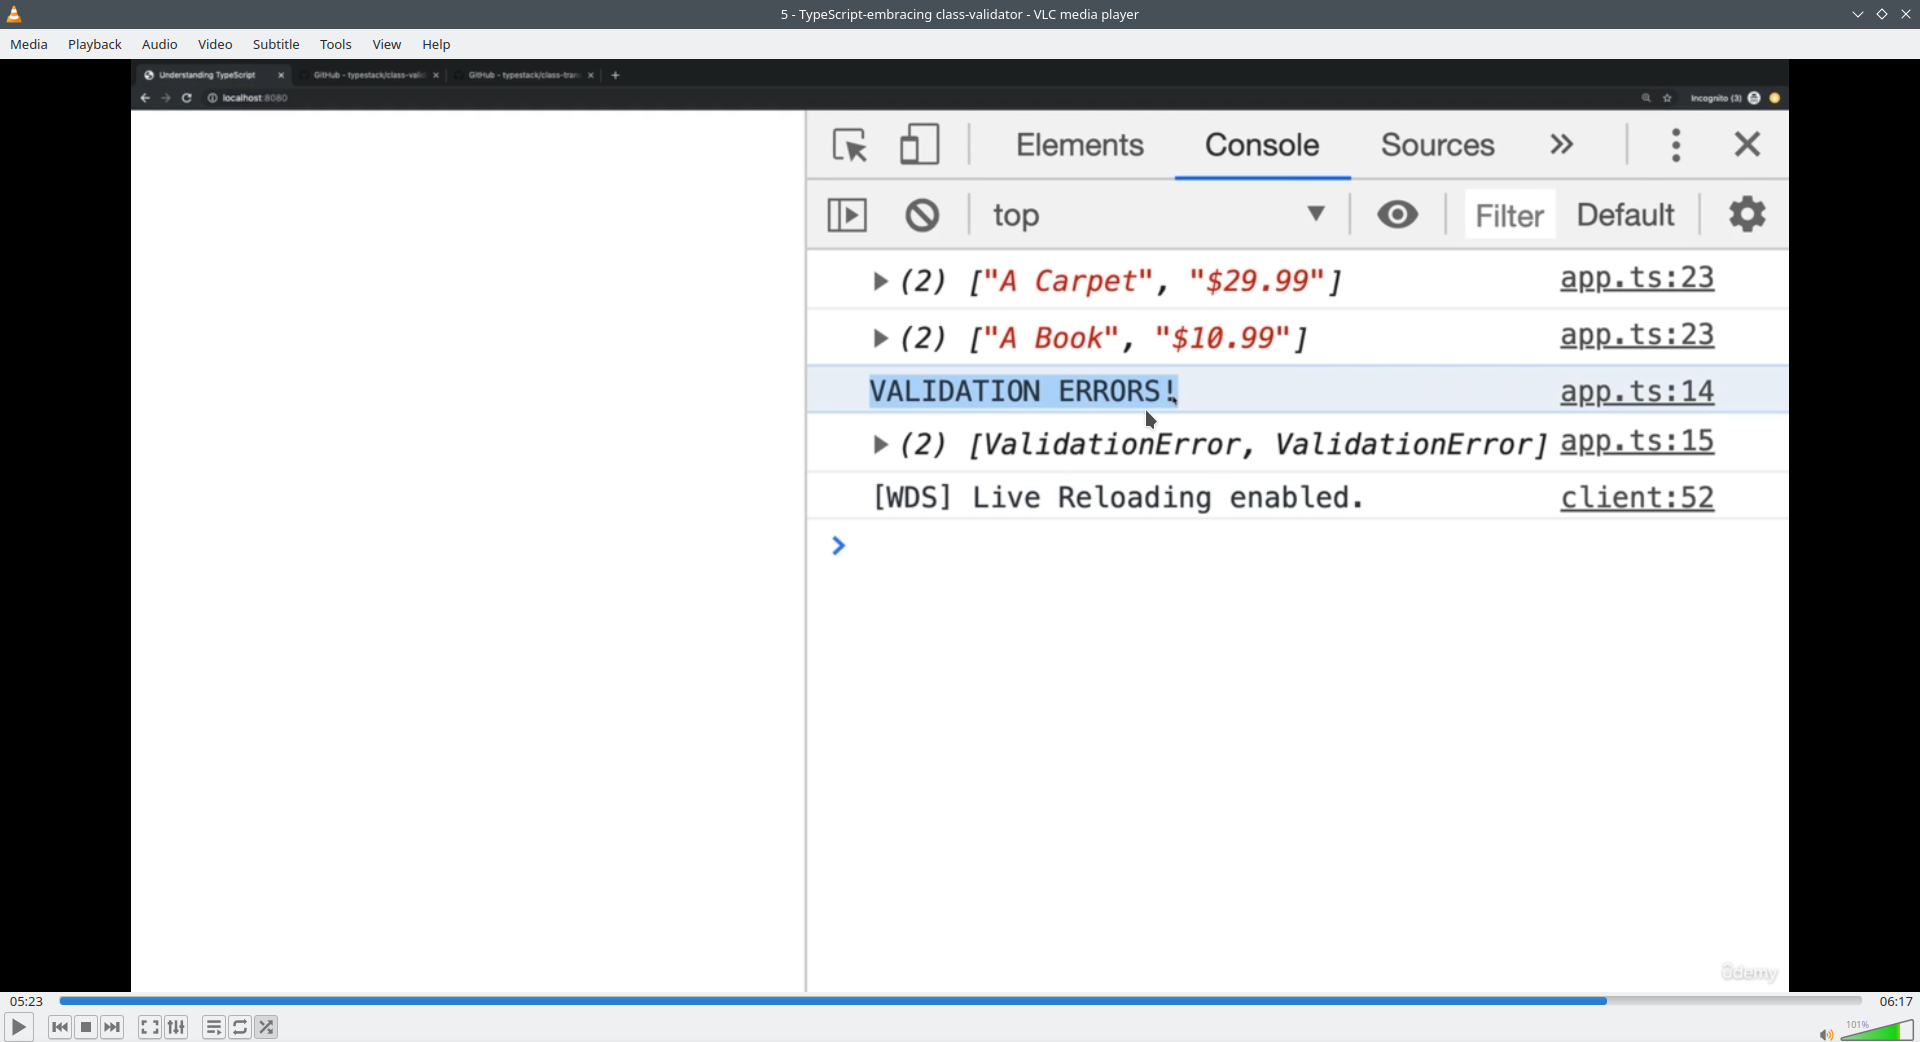Click the console prompt arrow
The height and width of the screenshot is (1042, 1920).
click(x=839, y=546)
